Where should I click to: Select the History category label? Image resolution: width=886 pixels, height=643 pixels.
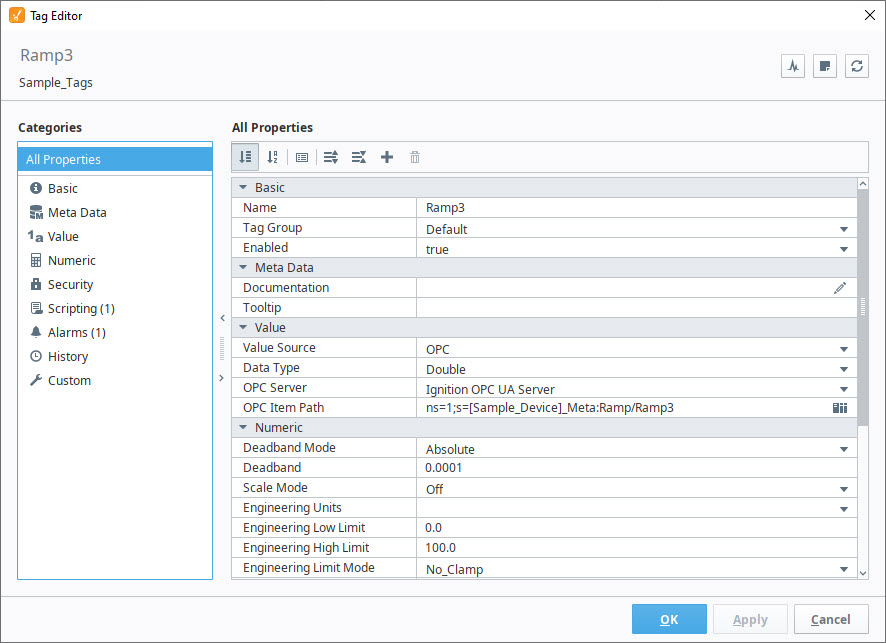[x=68, y=357]
